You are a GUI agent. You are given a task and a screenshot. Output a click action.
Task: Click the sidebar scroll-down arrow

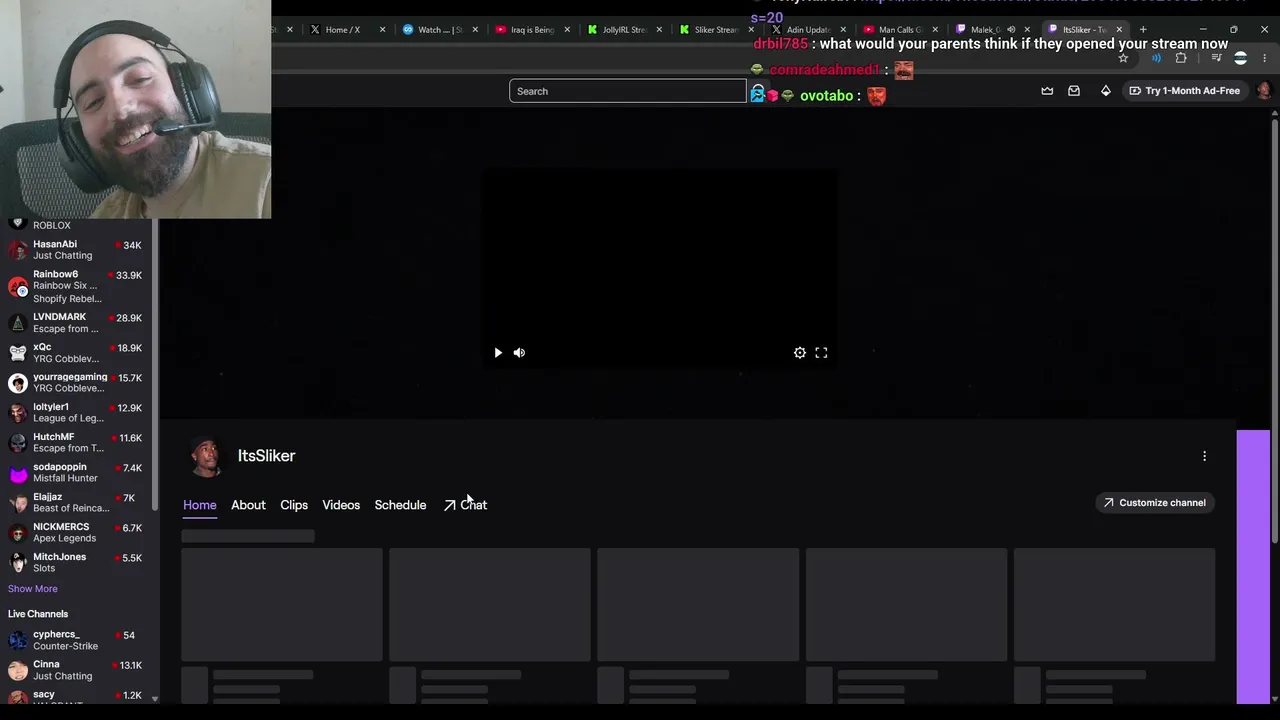pos(154,699)
